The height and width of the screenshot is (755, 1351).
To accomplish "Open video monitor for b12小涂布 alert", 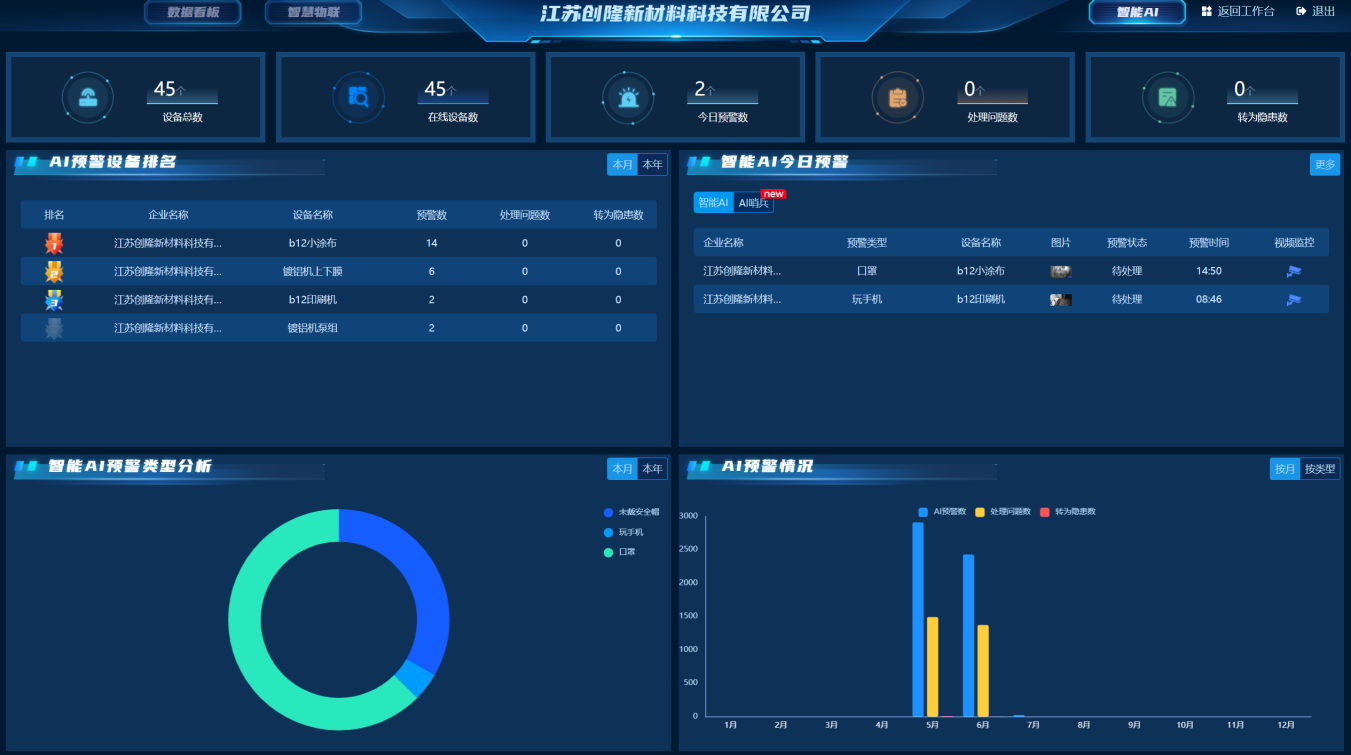I will click(1294, 271).
